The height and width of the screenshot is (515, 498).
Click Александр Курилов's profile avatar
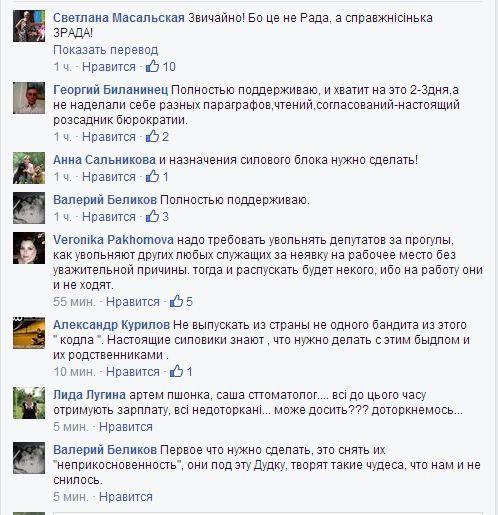click(x=29, y=333)
